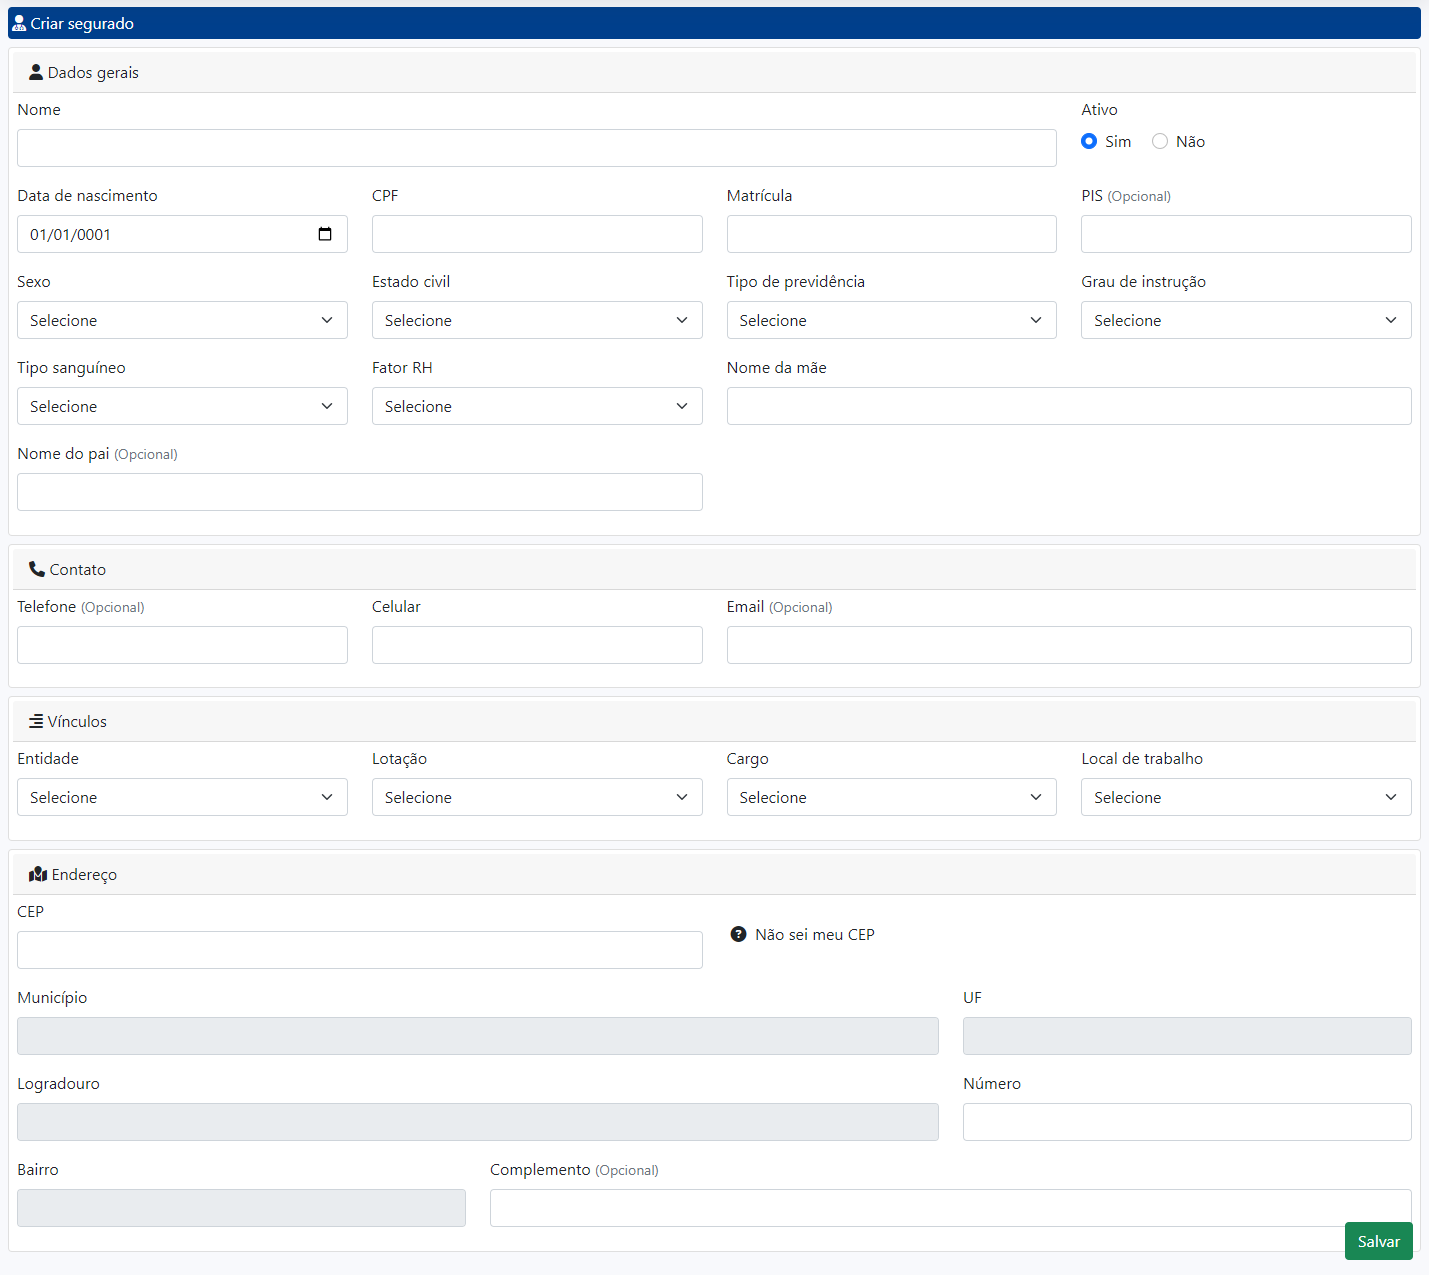
Task: Click the Não sei meu CEP link
Action: point(814,934)
